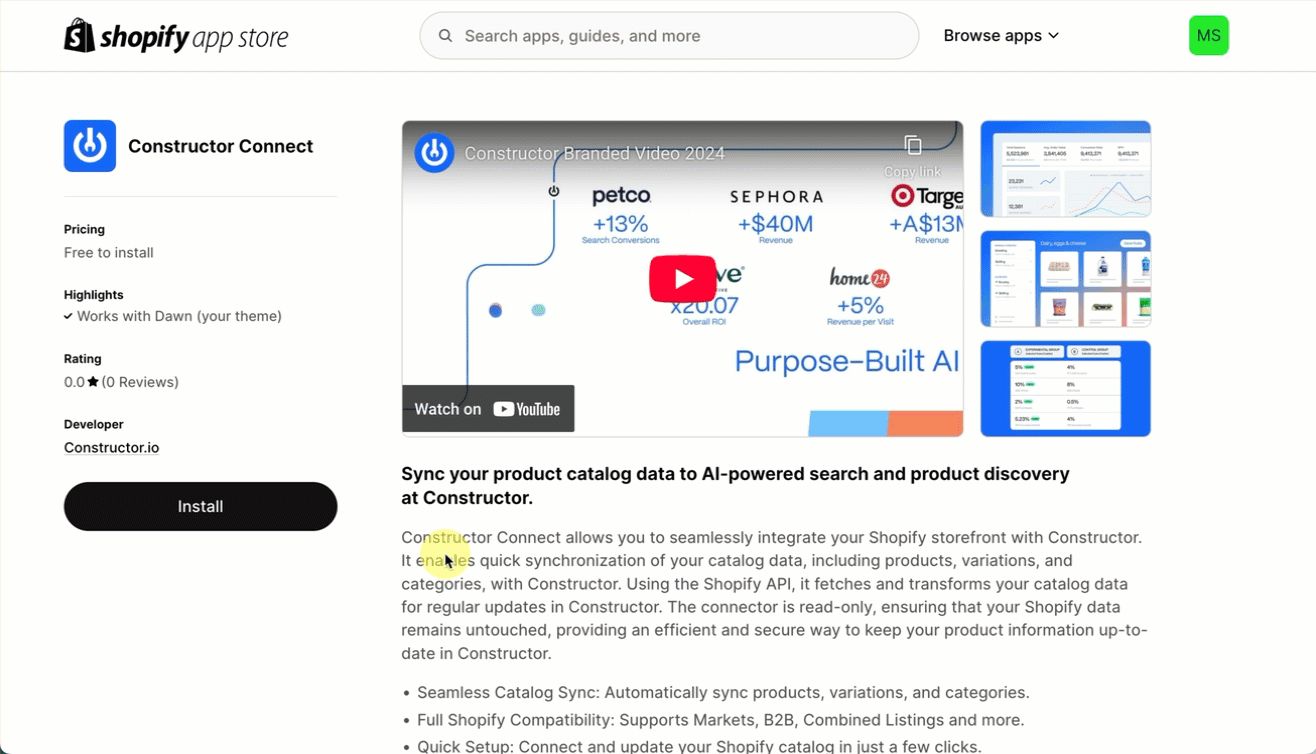This screenshot has width=1316, height=754.
Task: Click the Developer label
Action: [94, 424]
